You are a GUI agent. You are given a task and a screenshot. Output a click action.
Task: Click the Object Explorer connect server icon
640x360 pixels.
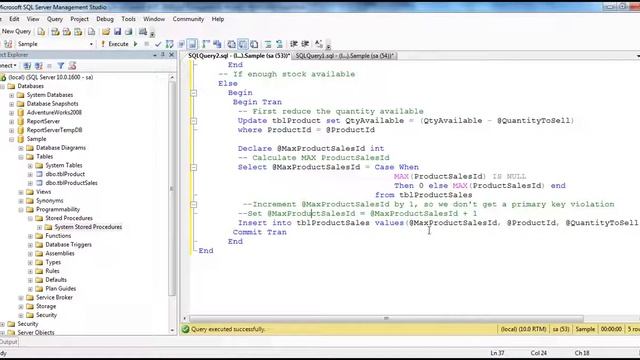click(27, 66)
